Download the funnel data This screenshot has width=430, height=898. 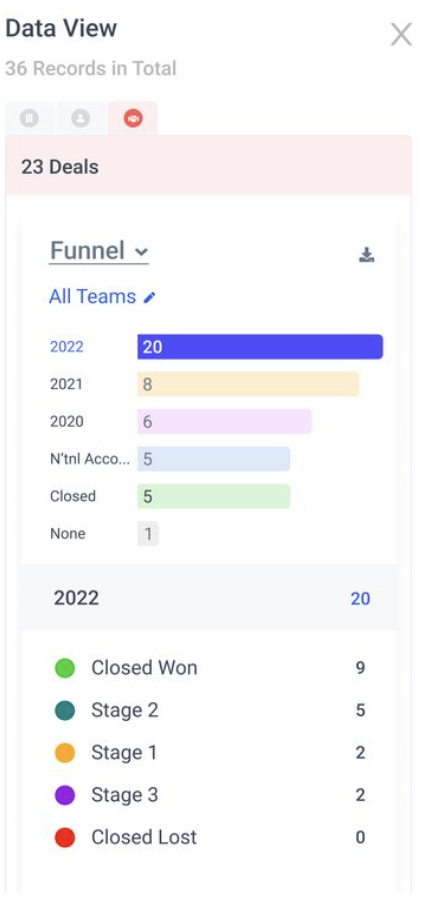coord(366,254)
